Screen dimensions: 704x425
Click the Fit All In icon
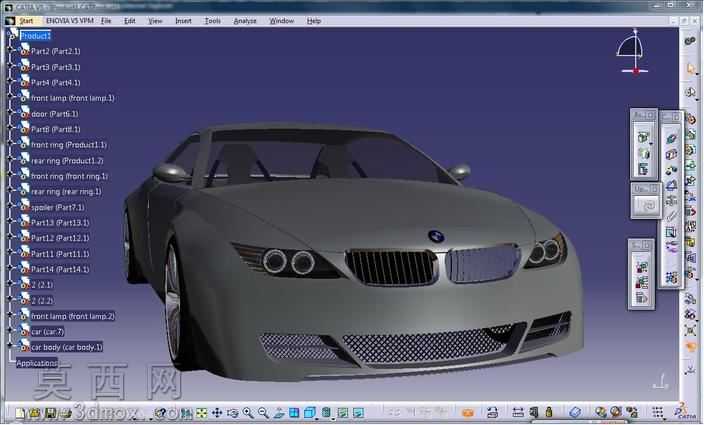coord(202,413)
